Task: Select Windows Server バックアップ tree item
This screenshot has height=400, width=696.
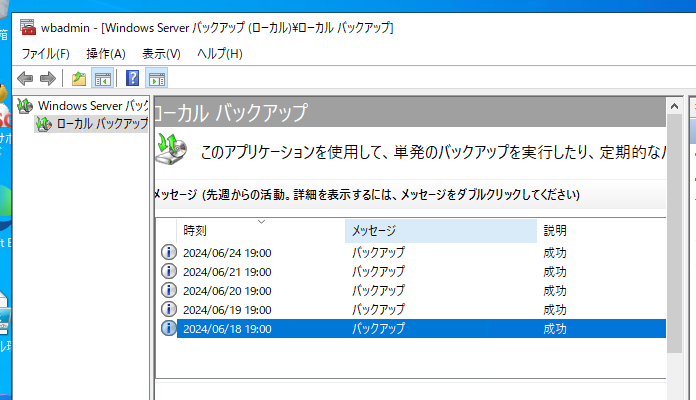Action: pyautogui.click(x=93, y=106)
